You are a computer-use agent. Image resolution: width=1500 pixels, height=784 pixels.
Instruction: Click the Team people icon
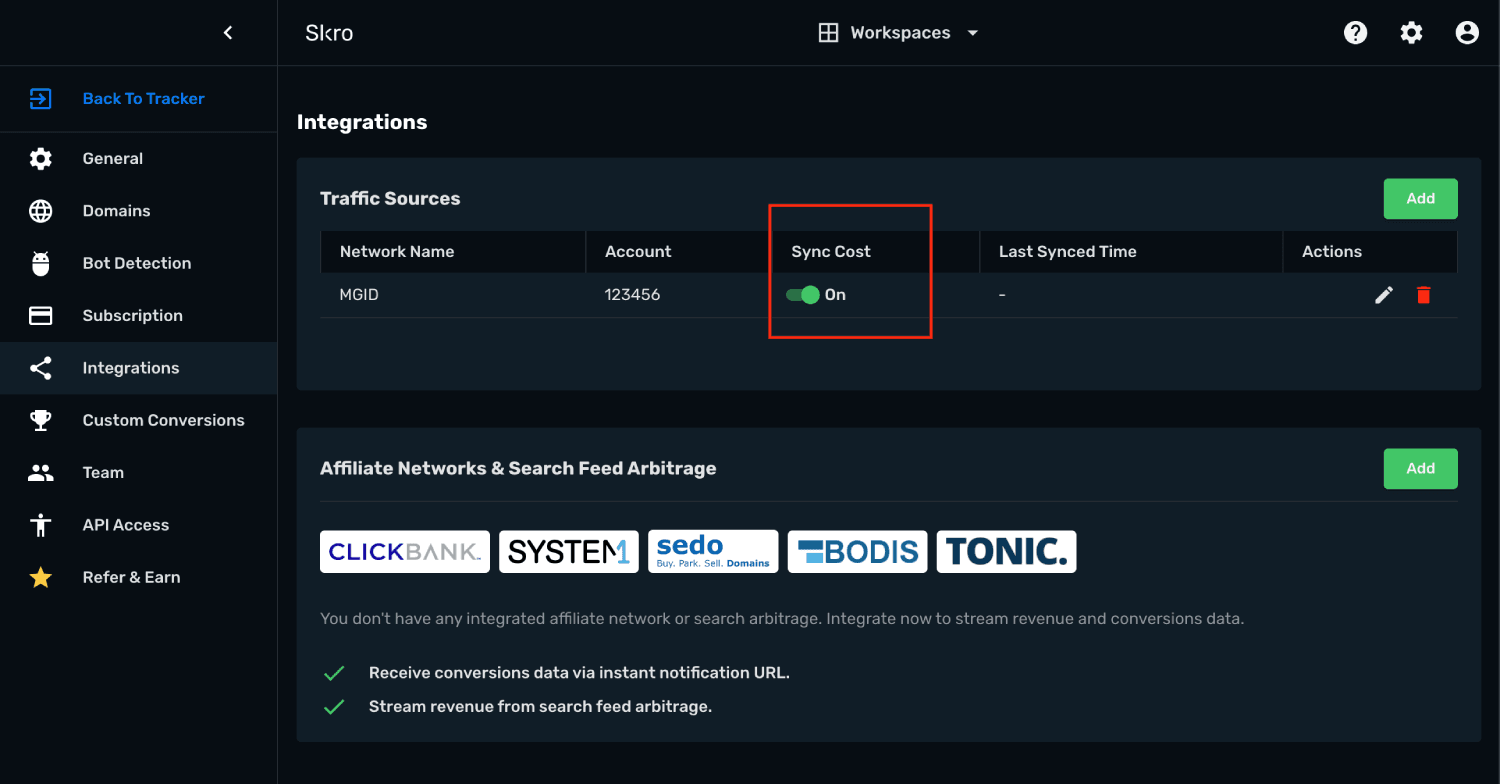[x=40, y=473]
